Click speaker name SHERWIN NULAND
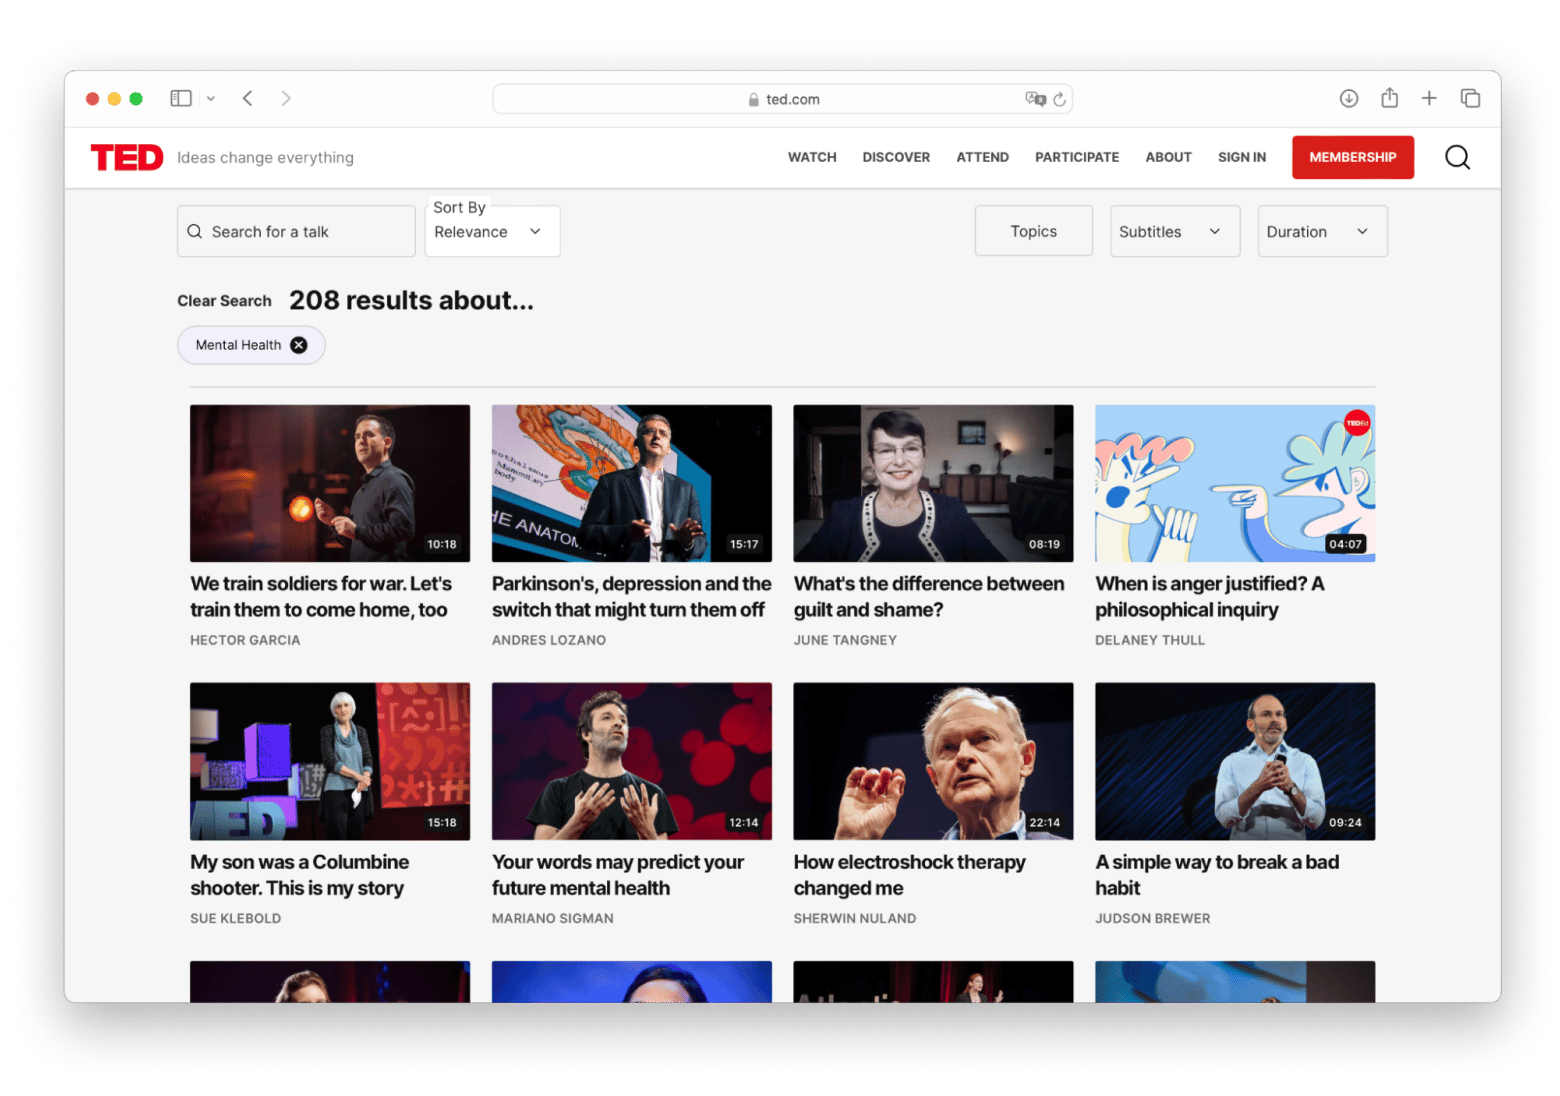This screenshot has height=1096, width=1560. coord(855,918)
